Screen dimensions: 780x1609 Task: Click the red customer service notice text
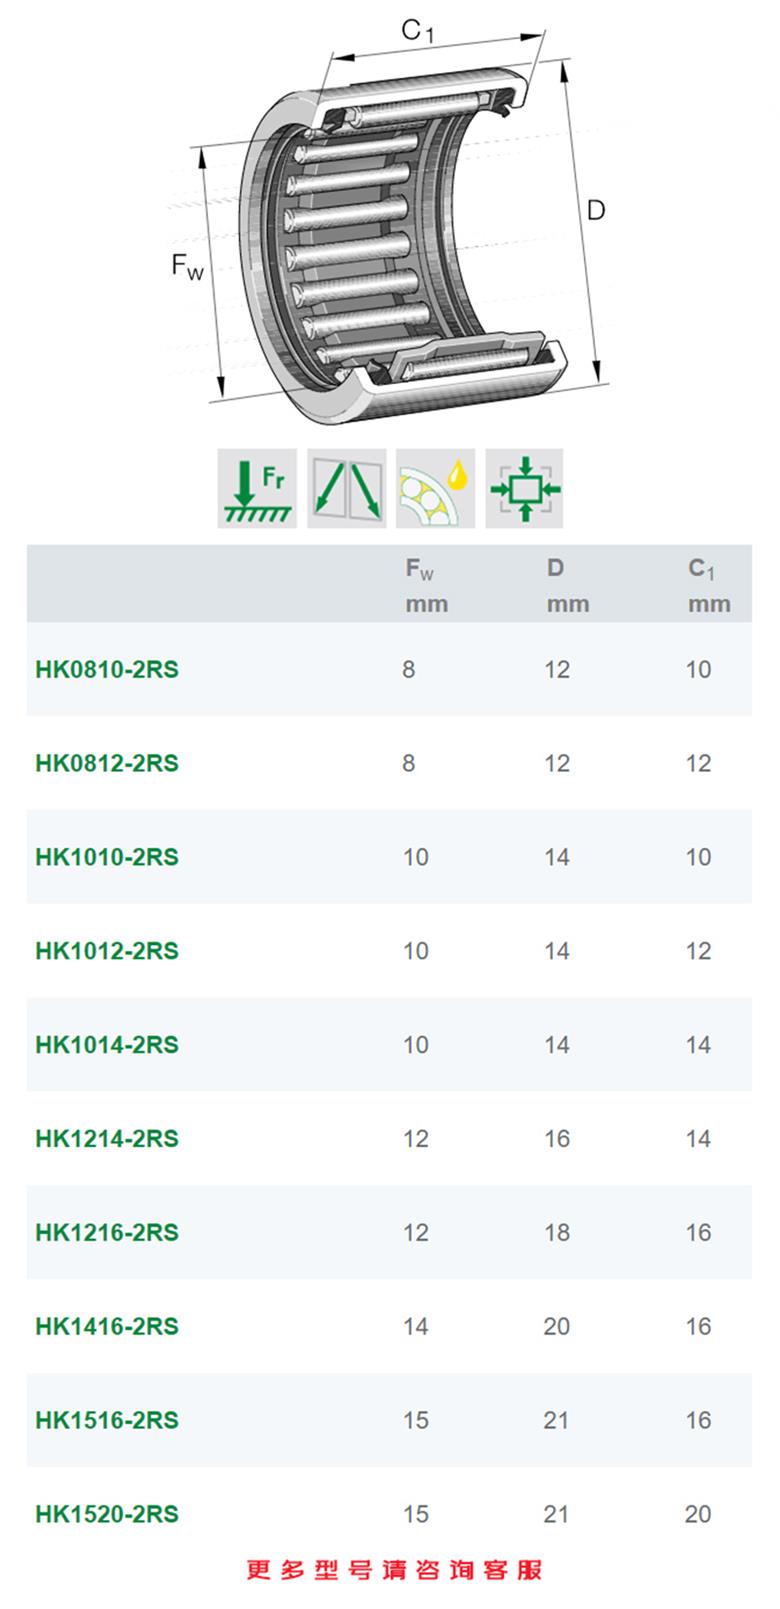click(x=394, y=1570)
